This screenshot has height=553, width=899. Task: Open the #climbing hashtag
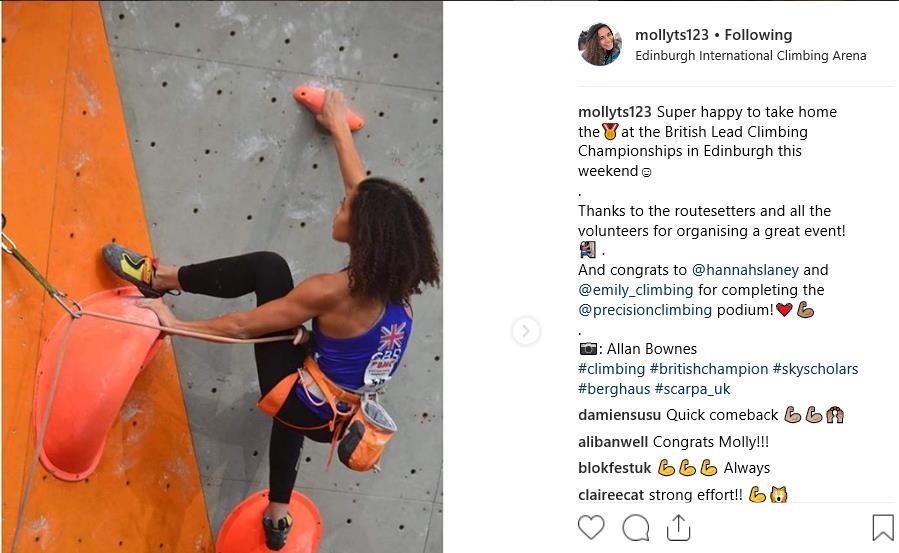point(611,369)
